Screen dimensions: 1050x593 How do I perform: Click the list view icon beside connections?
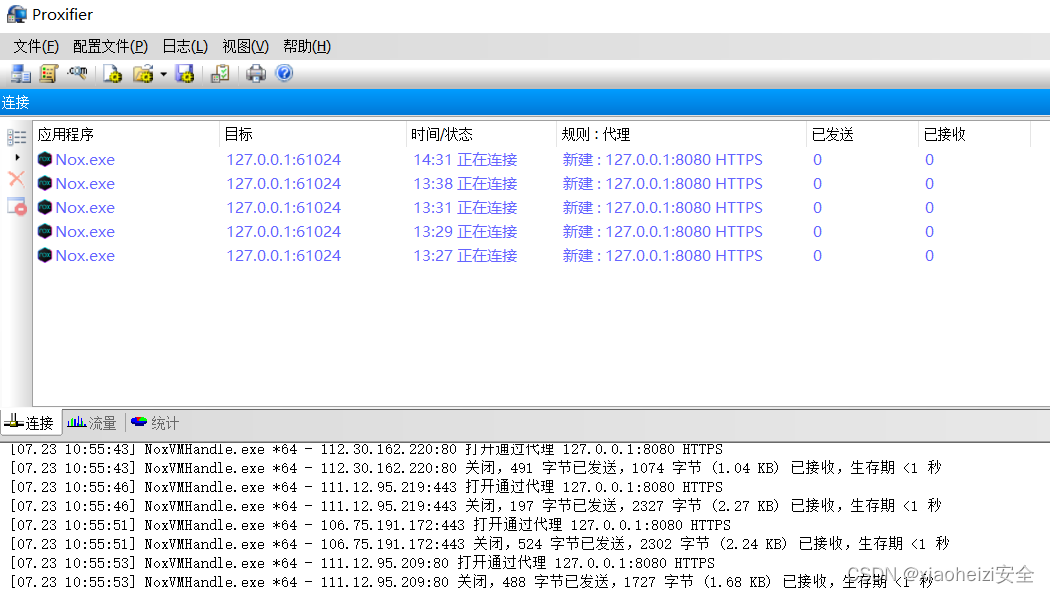tap(17, 138)
